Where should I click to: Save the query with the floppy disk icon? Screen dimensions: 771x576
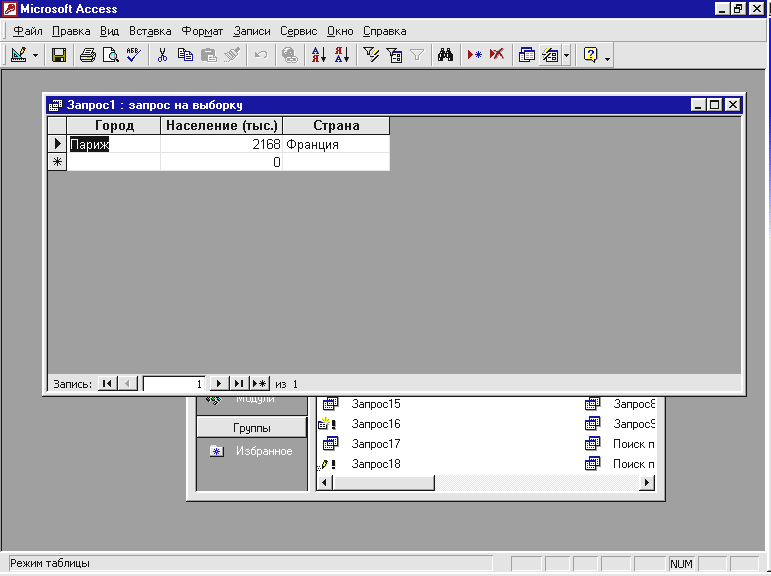(59, 55)
